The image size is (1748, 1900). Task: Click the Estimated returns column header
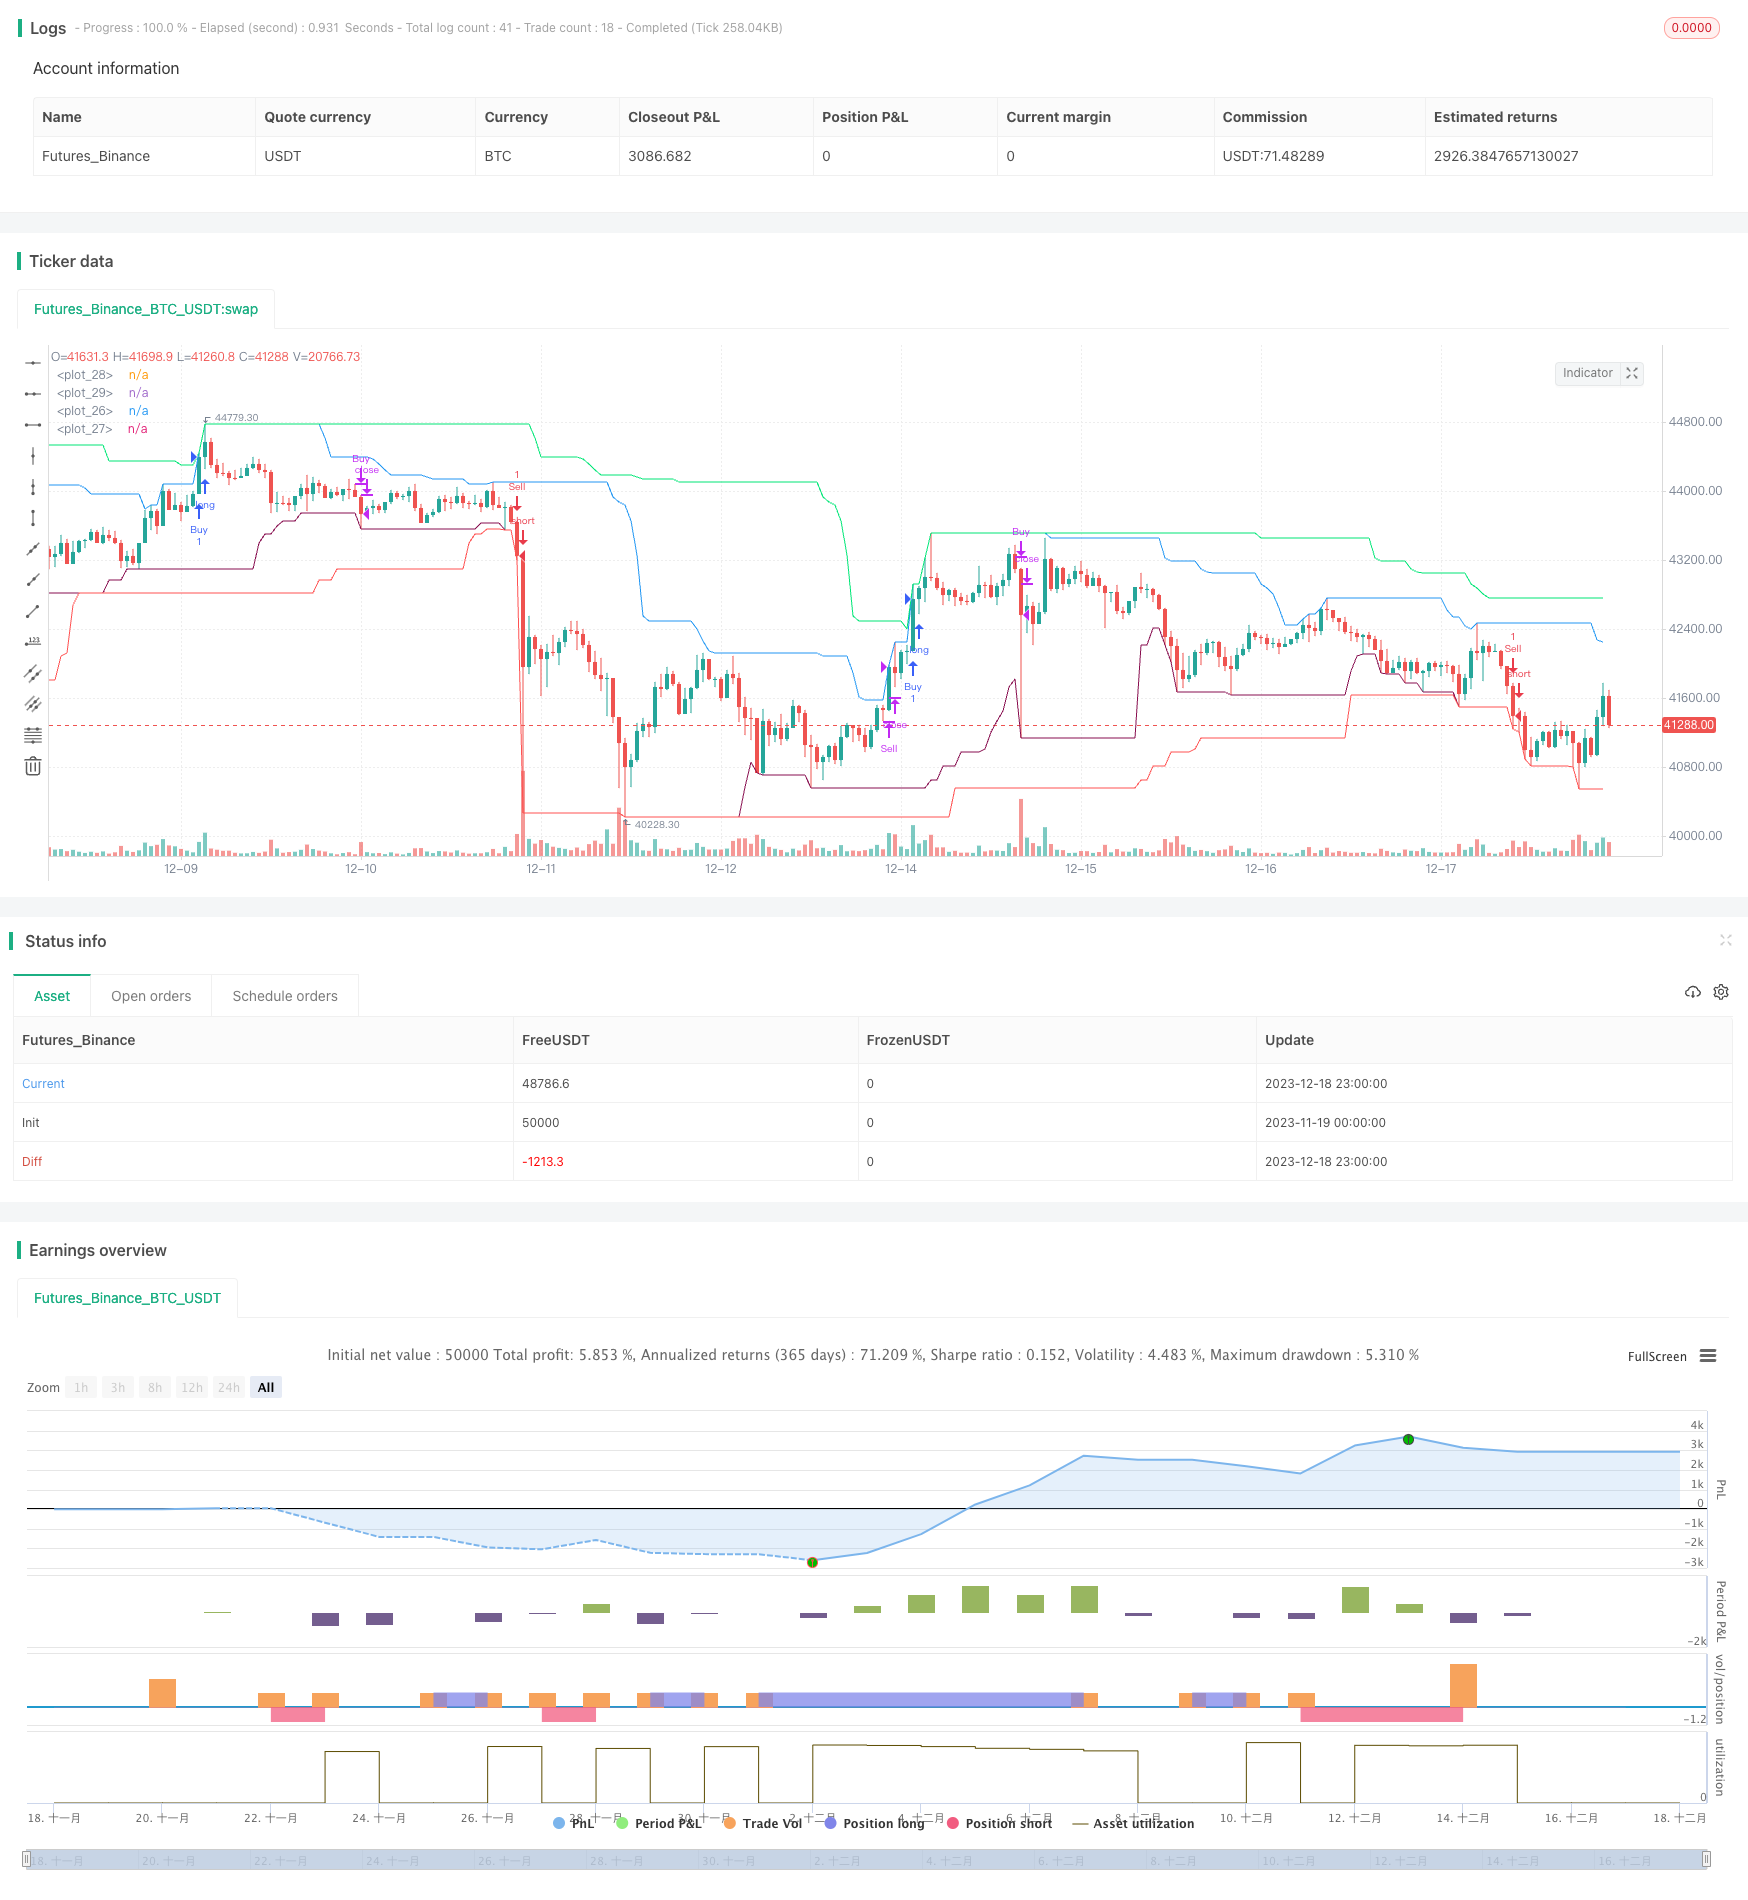(x=1496, y=117)
